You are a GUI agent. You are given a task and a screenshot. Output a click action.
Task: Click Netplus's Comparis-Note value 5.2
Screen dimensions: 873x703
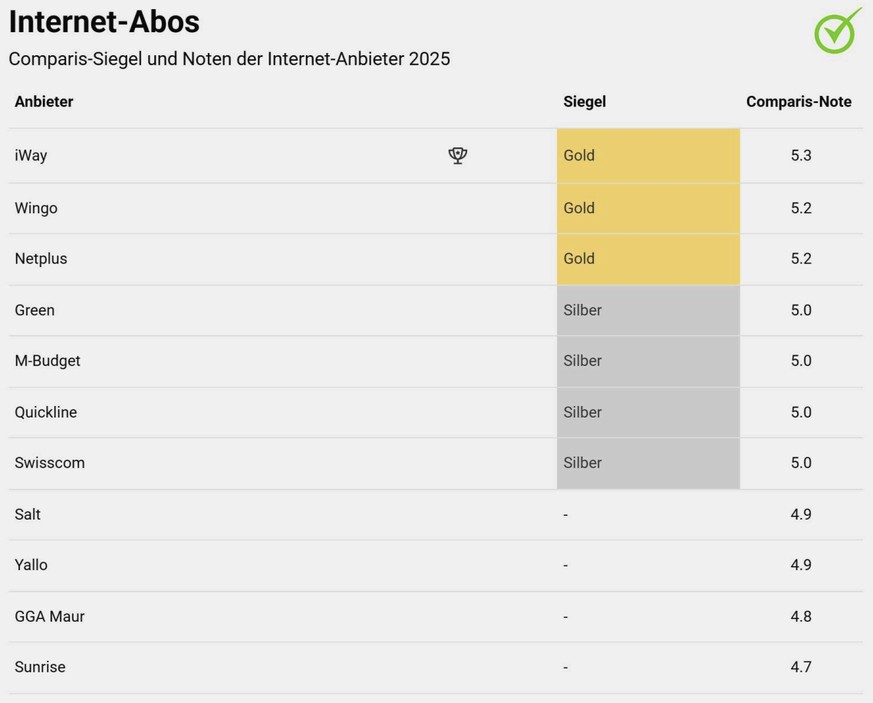click(801, 259)
